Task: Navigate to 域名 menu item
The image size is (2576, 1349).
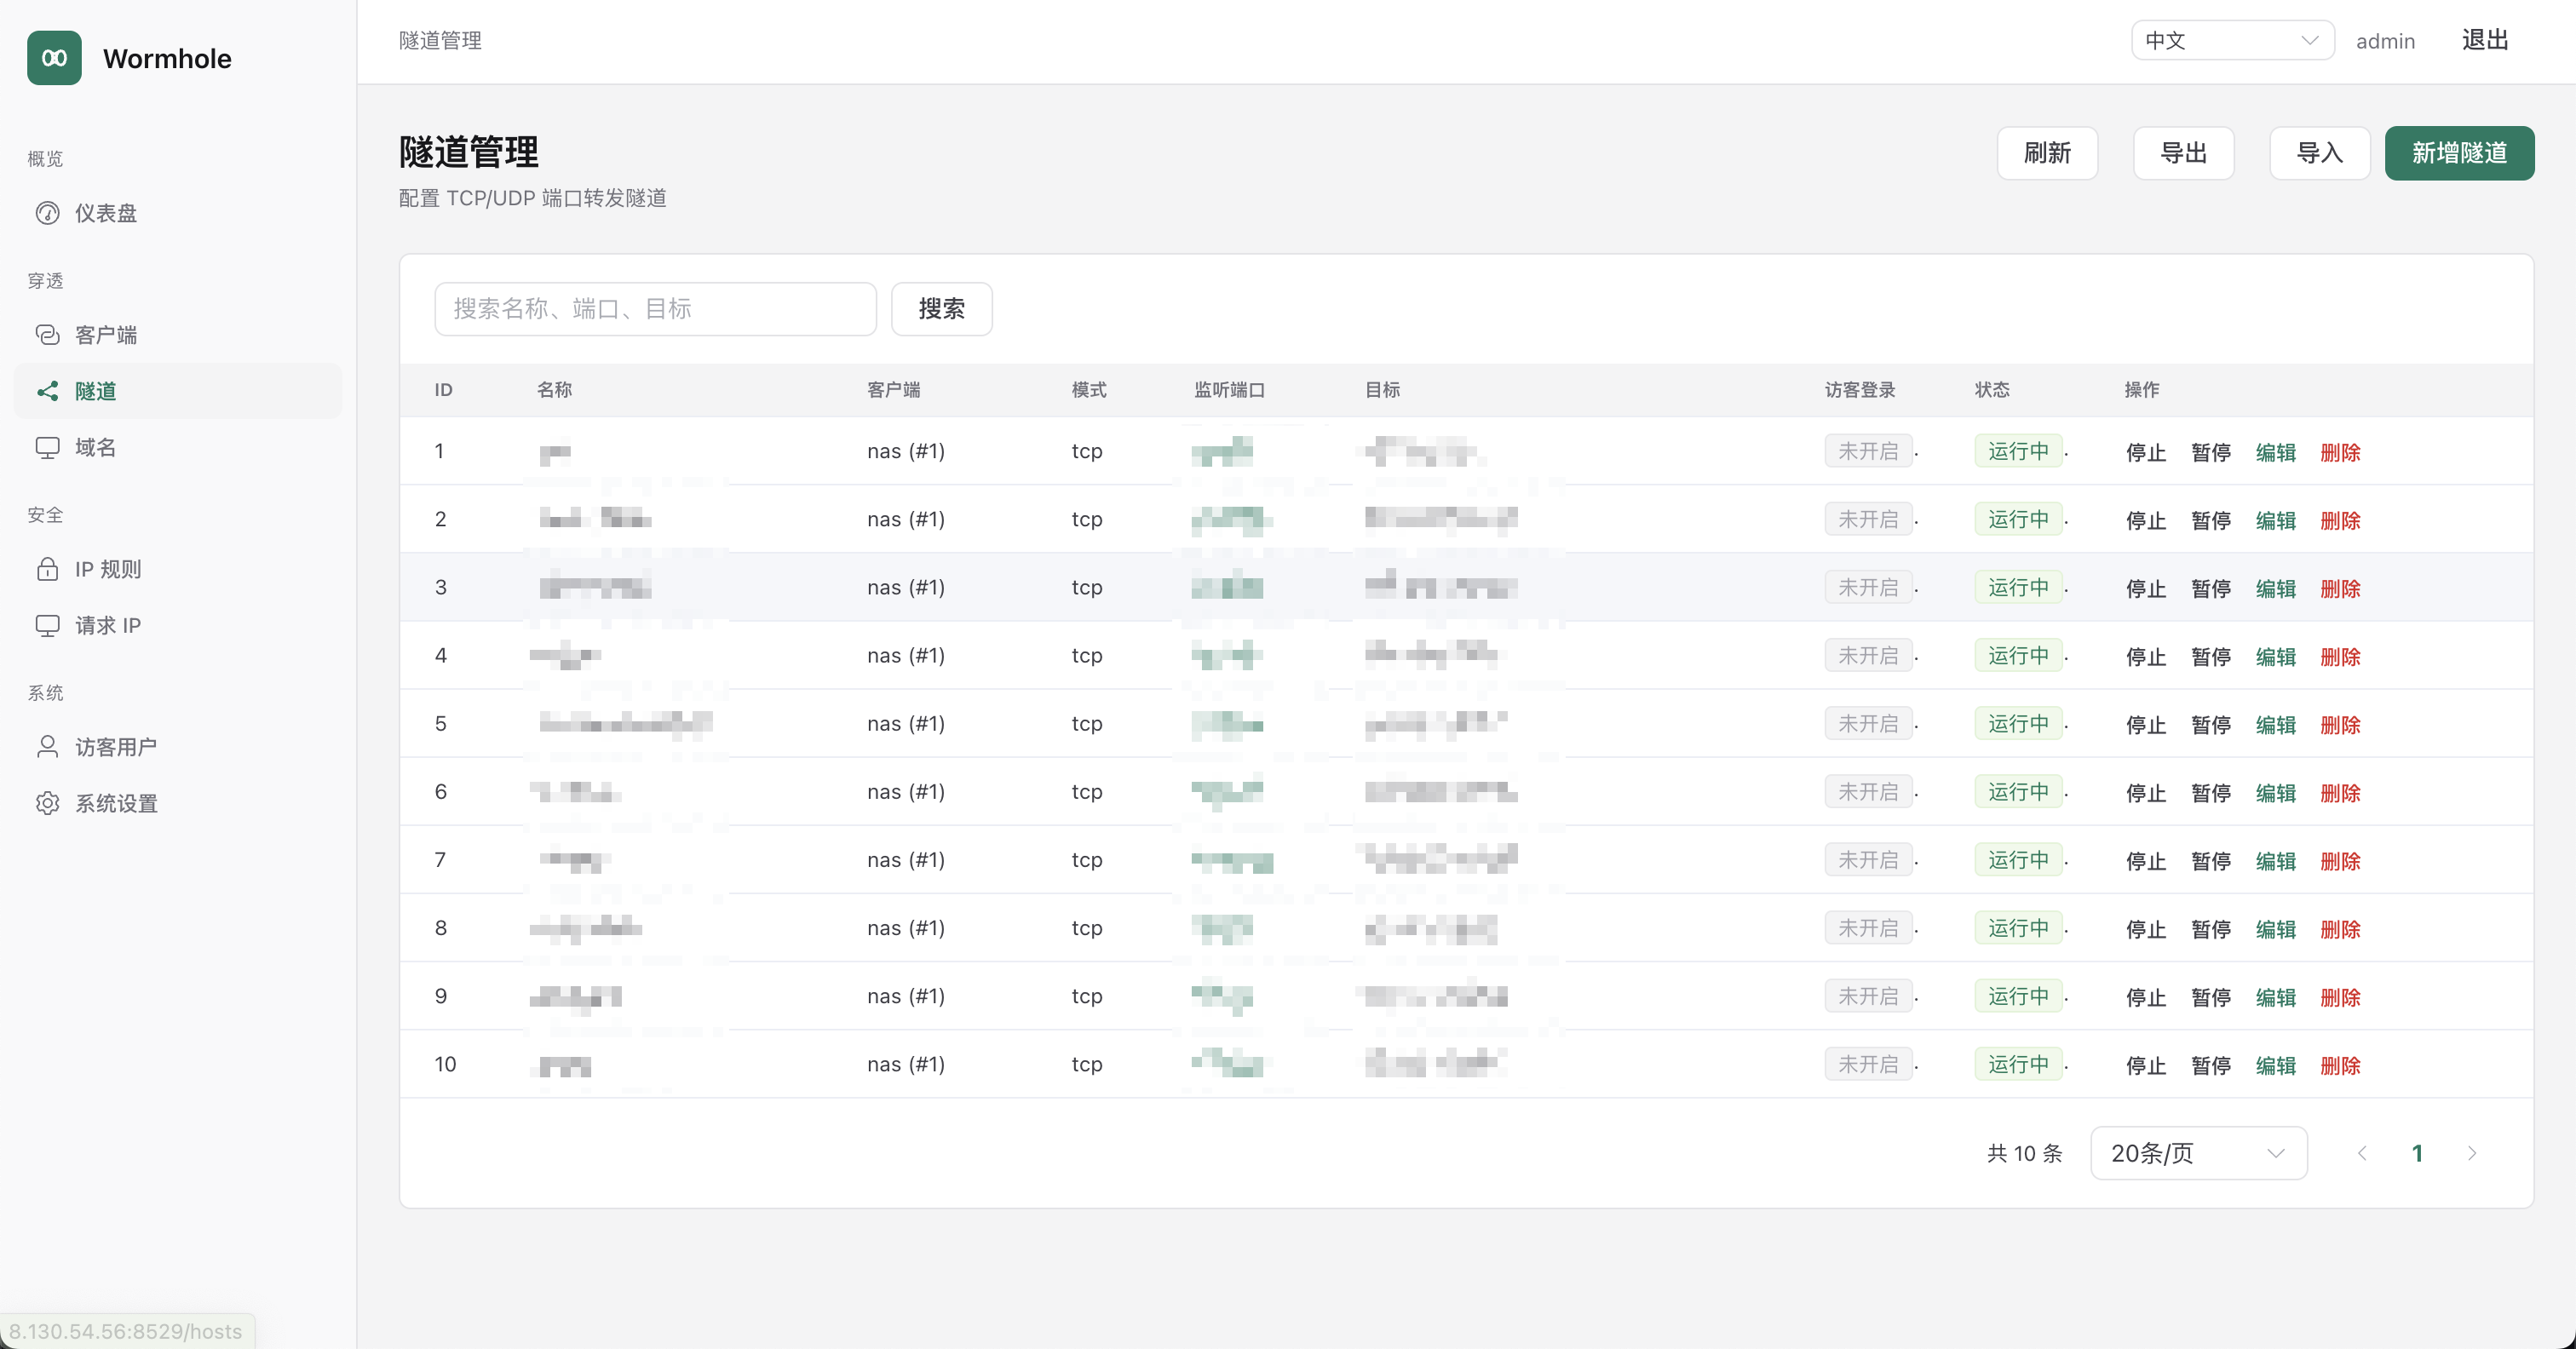Action: point(178,447)
